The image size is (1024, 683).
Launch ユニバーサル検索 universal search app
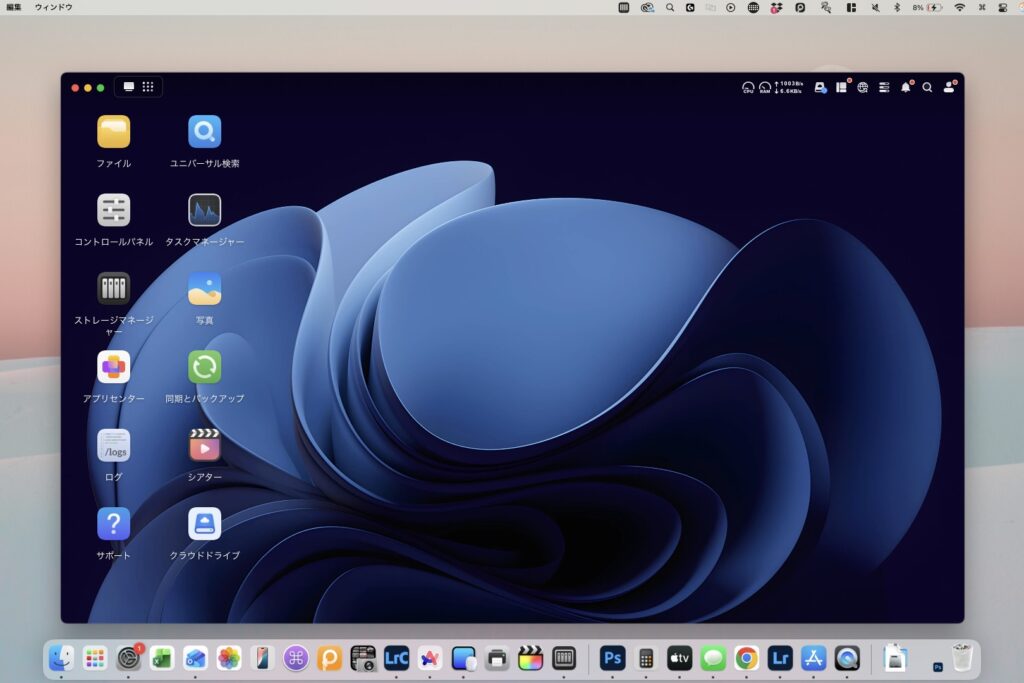point(204,132)
